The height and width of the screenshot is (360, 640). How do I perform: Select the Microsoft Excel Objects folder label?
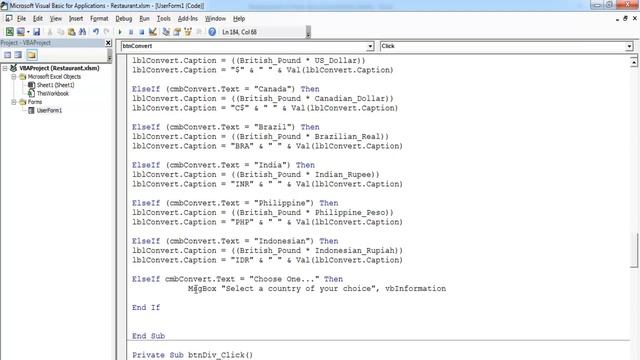[54, 77]
